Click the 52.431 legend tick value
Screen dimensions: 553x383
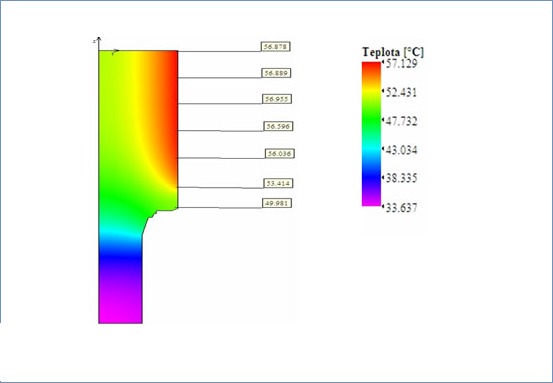(x=401, y=92)
